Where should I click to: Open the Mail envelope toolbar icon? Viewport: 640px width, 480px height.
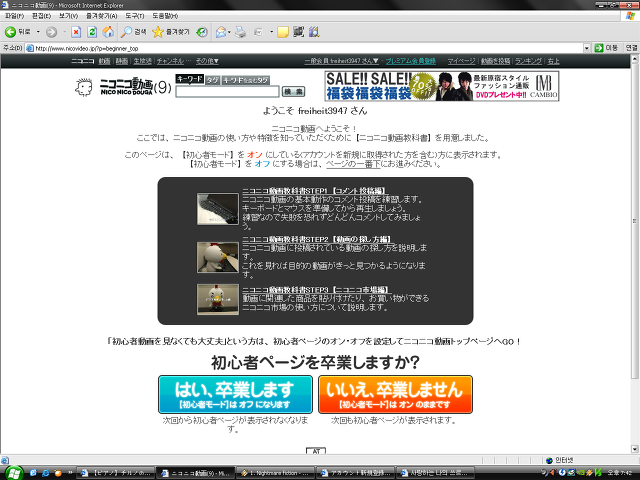point(221,32)
